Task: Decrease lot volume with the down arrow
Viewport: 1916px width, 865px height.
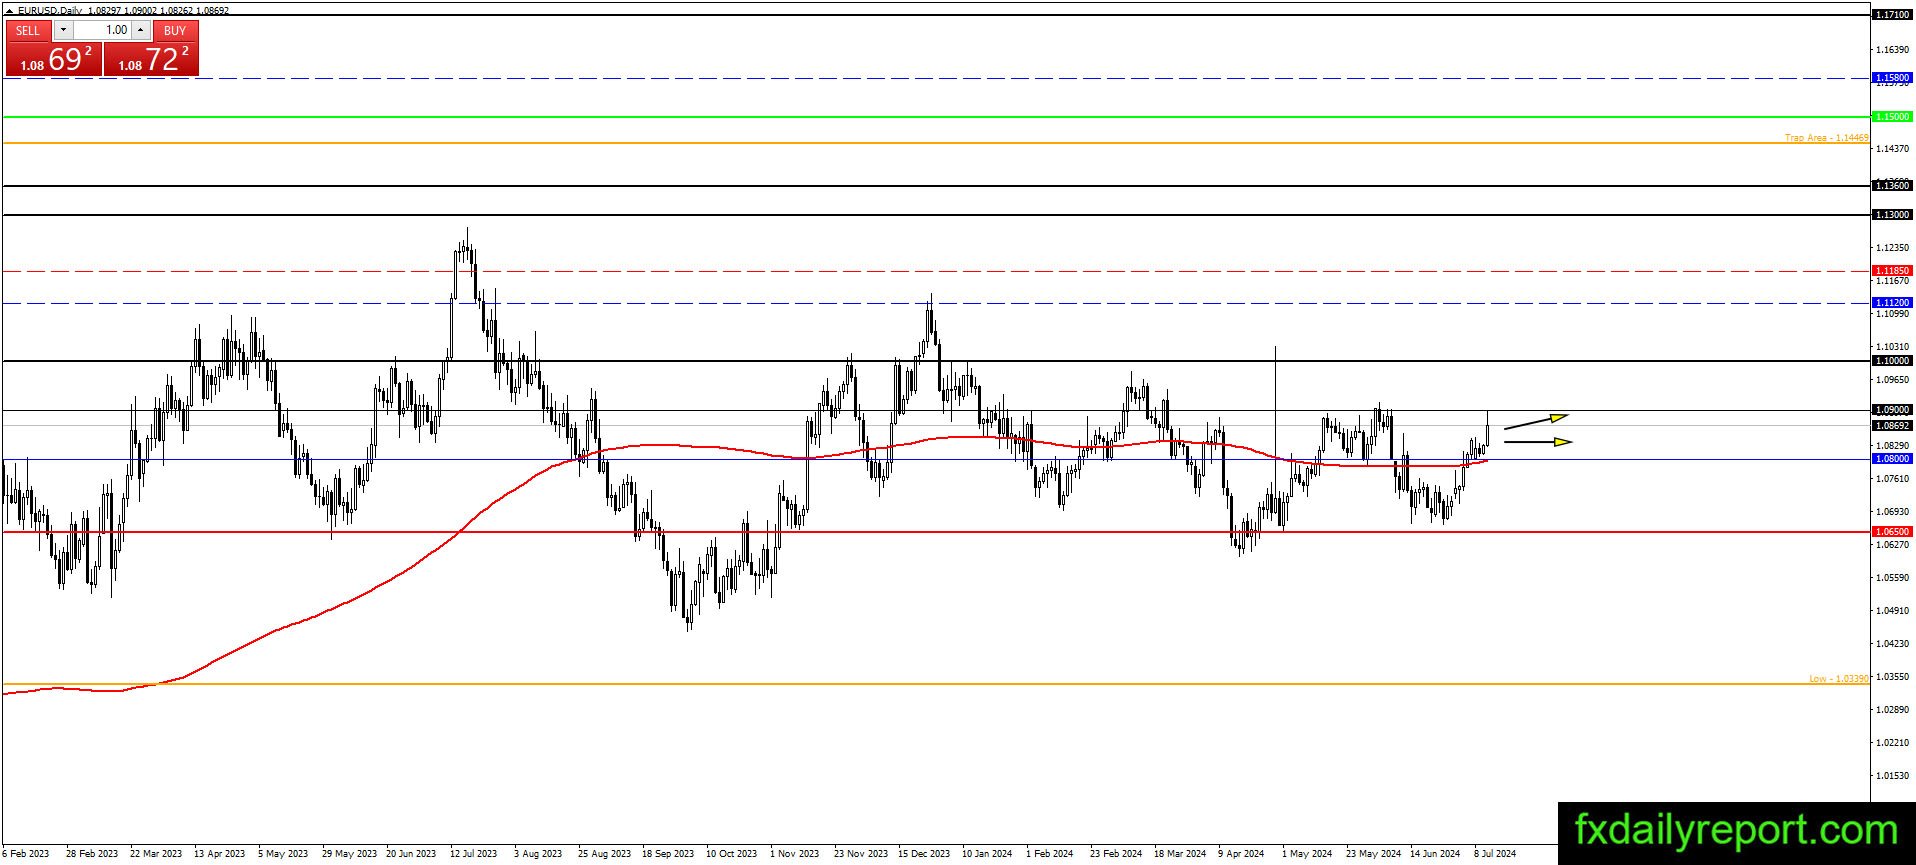Action: [x=63, y=30]
